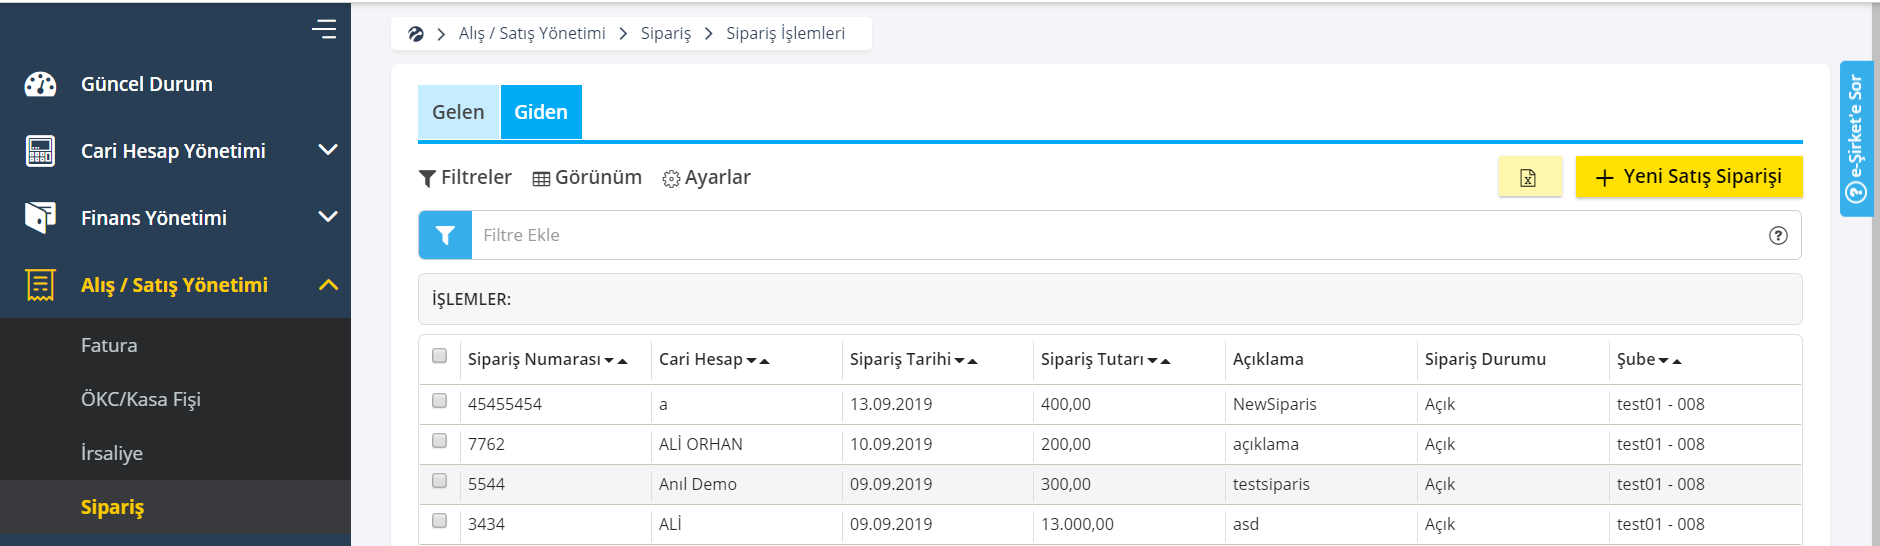Open Ayarlar settings
Screen dimensions: 1880x546
(706, 177)
